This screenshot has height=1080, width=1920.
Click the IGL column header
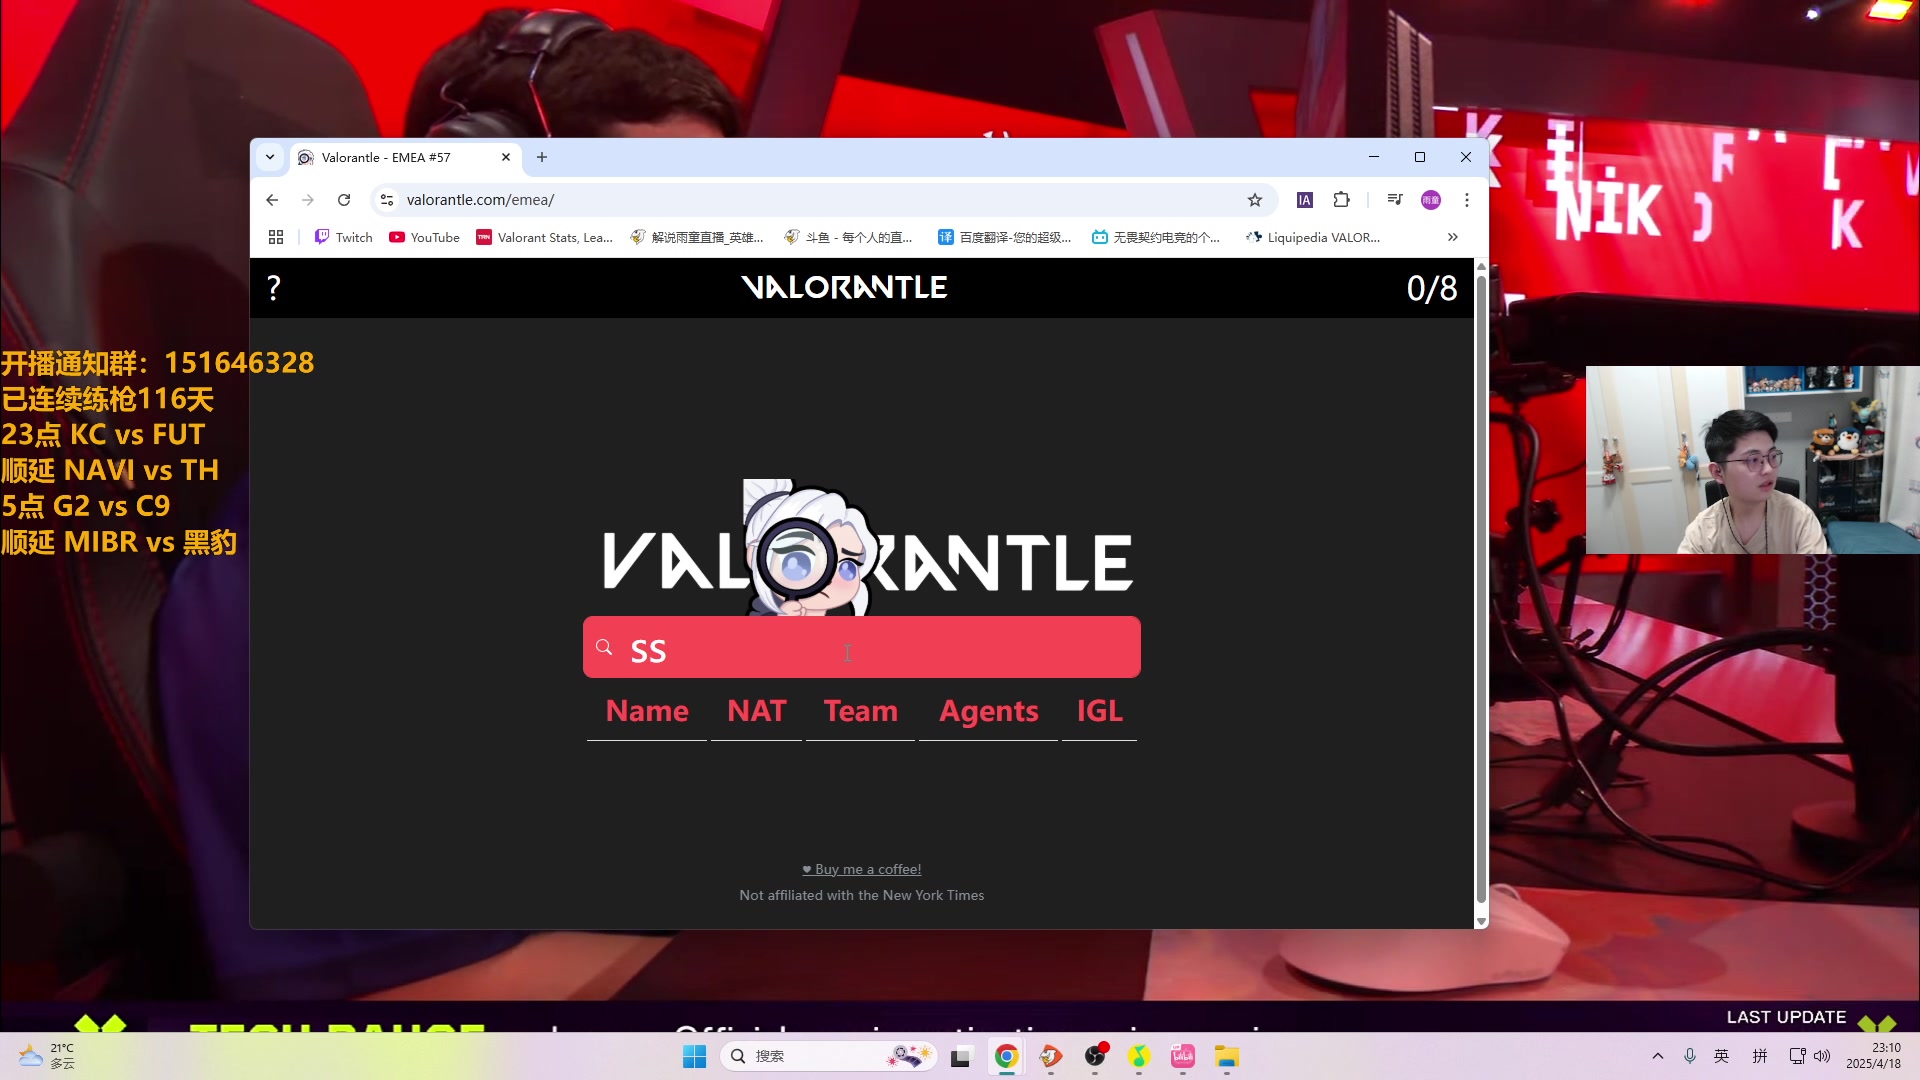[1100, 711]
